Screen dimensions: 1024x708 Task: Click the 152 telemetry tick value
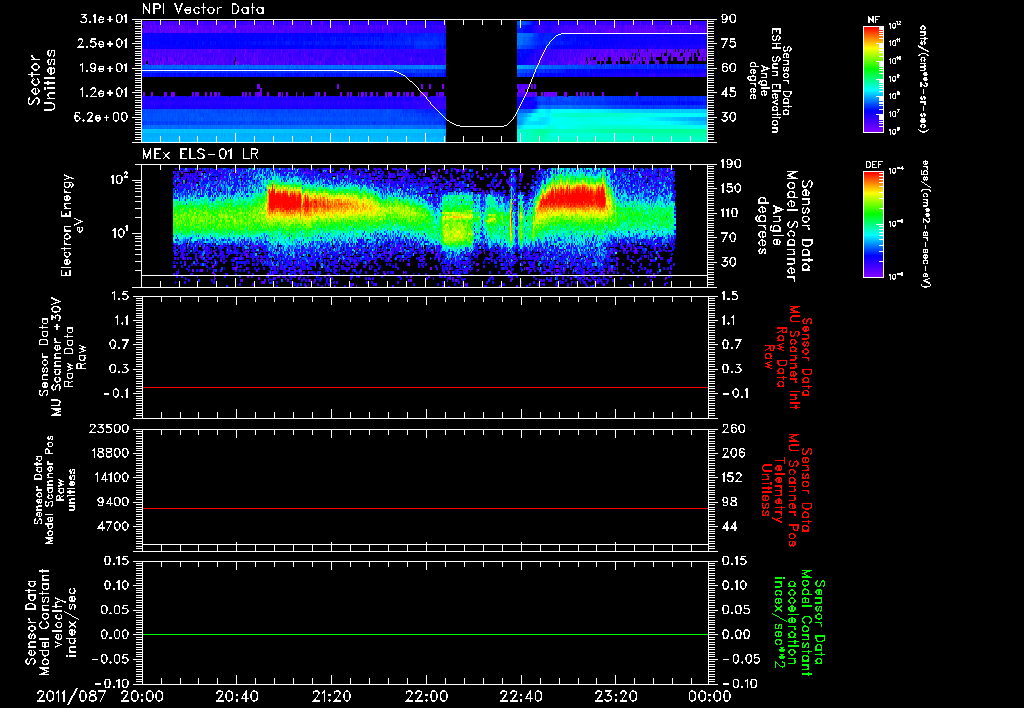click(732, 477)
